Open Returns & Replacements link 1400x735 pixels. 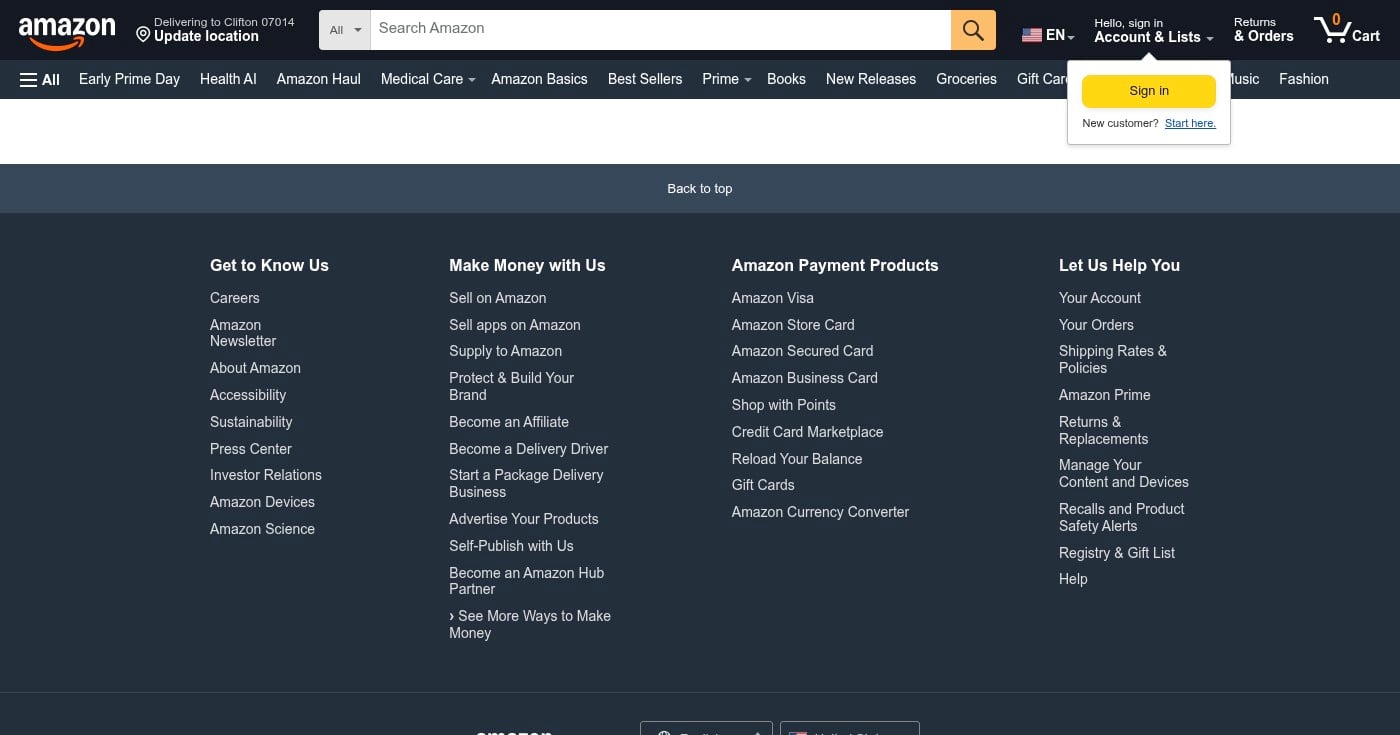[x=1104, y=430]
